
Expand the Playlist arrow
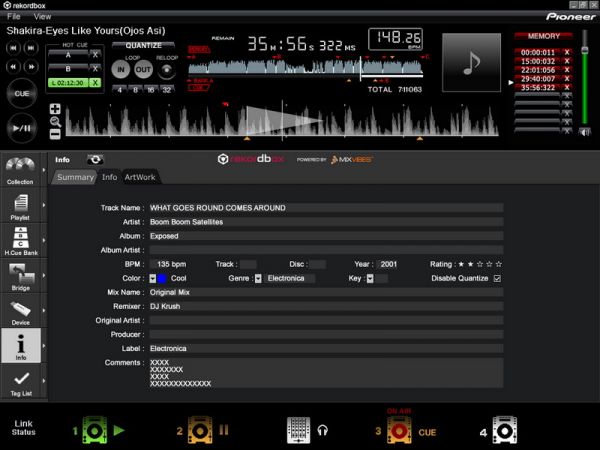44,205
